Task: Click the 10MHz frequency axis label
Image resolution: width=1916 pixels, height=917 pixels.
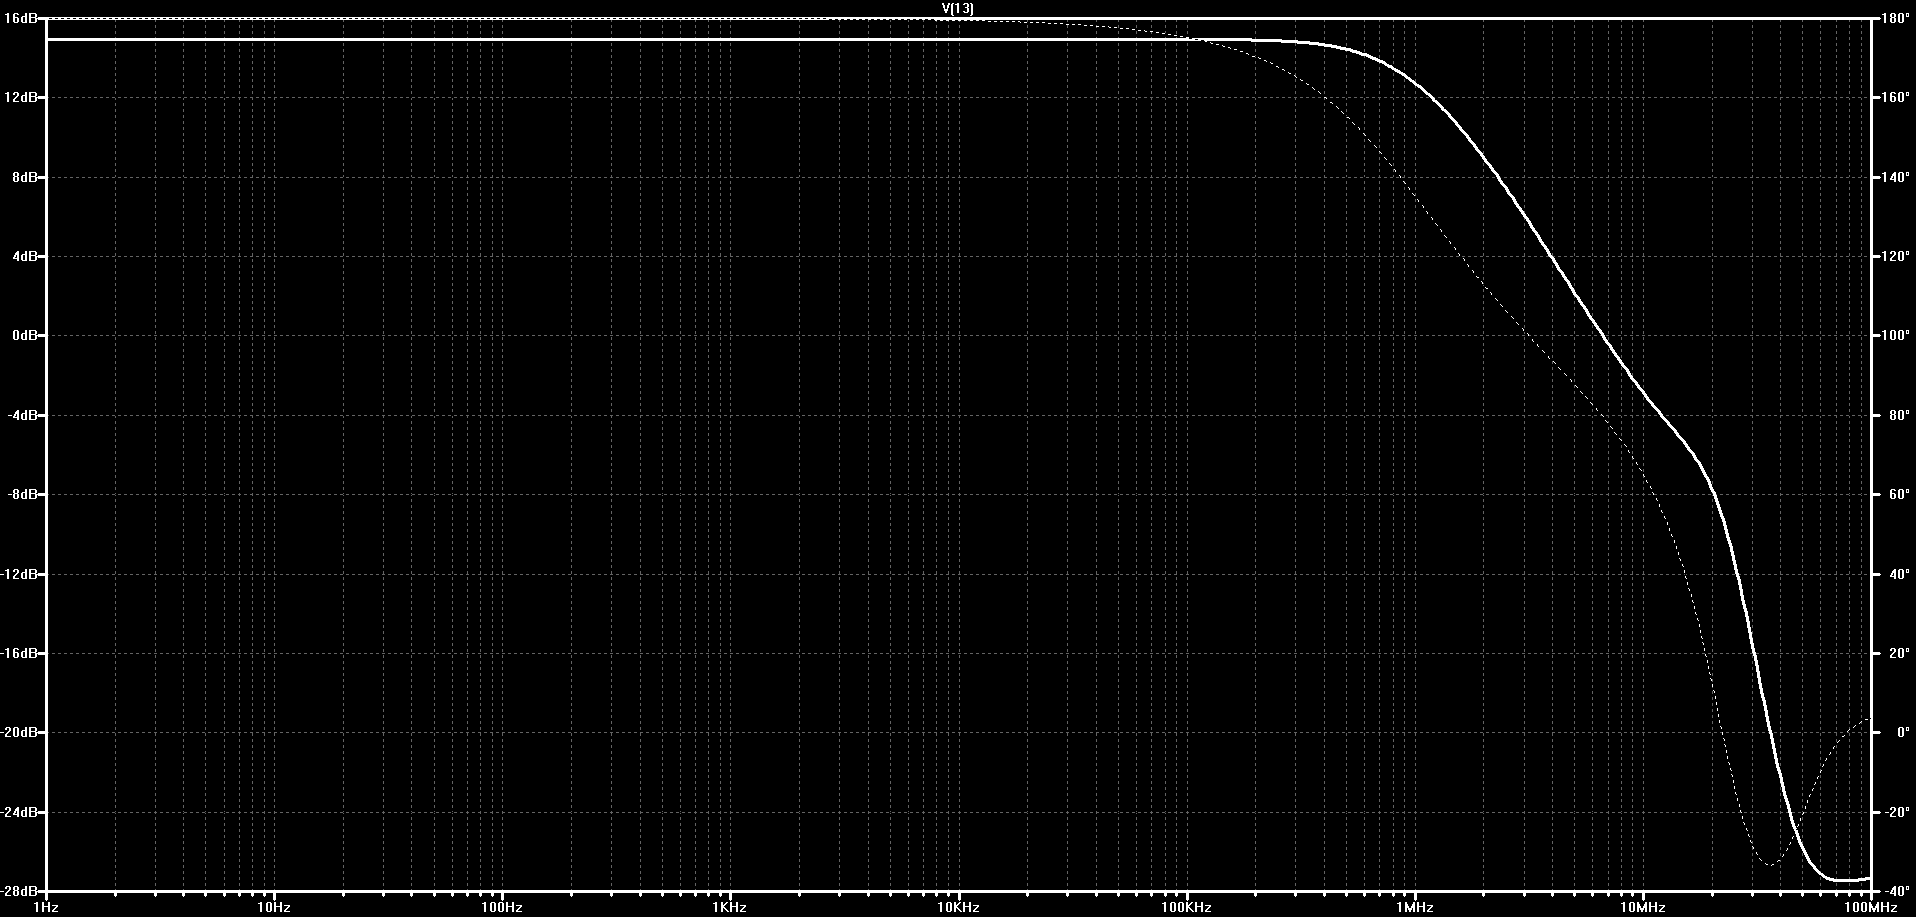Action: point(1643,908)
